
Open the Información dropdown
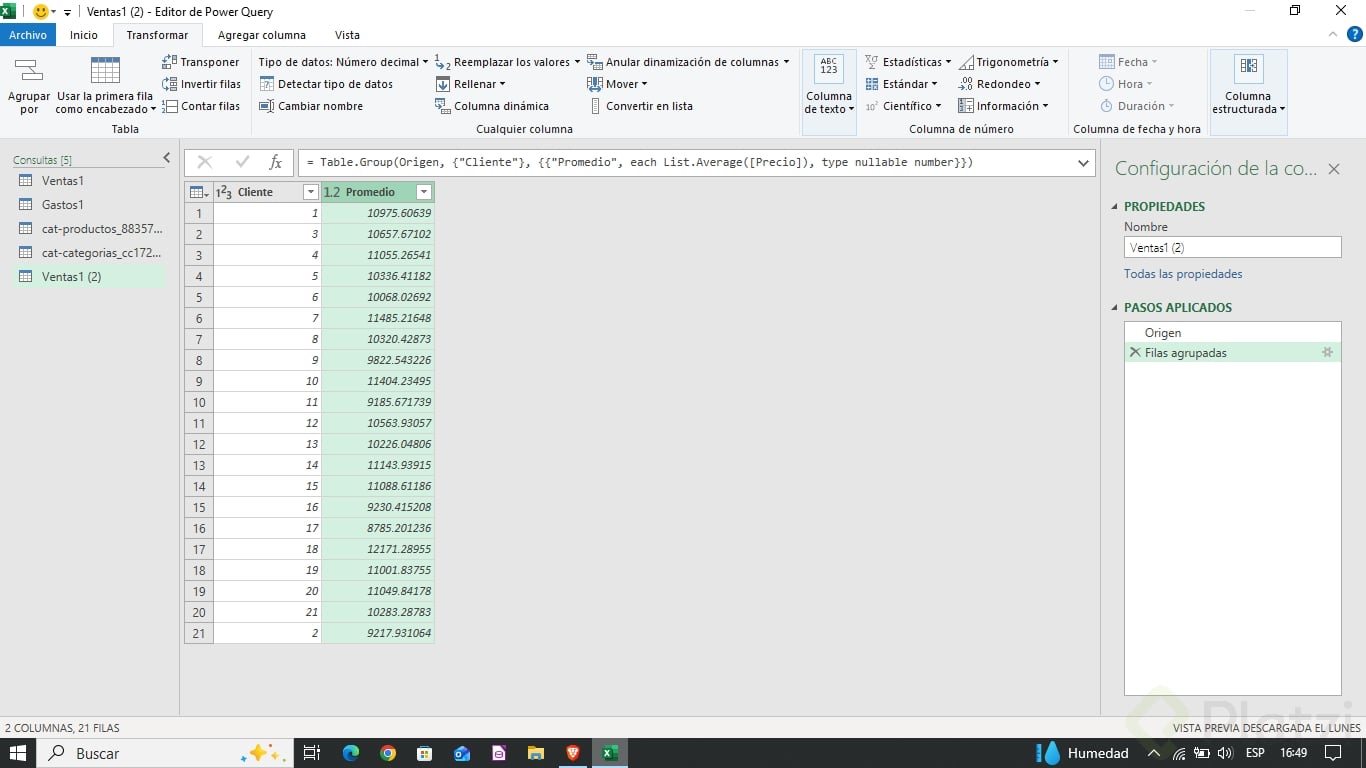pos(1004,106)
